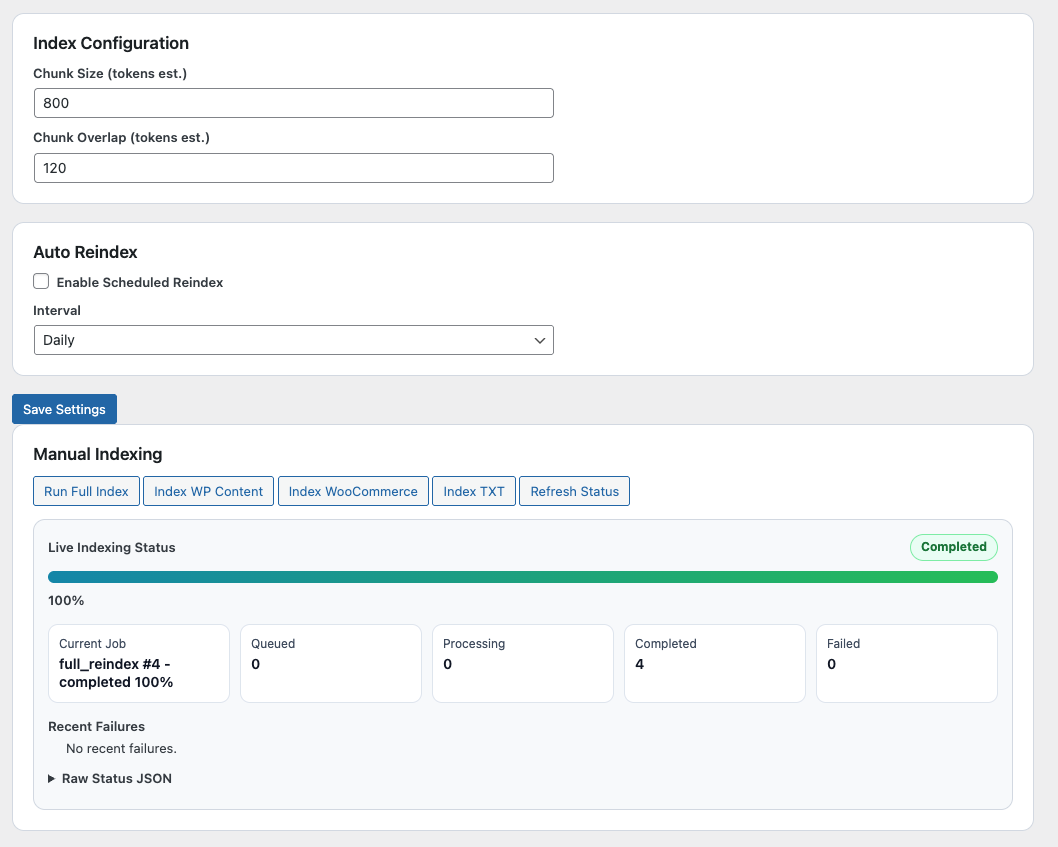Click the Live Indexing Status label
This screenshot has height=847, width=1058.
click(x=112, y=547)
